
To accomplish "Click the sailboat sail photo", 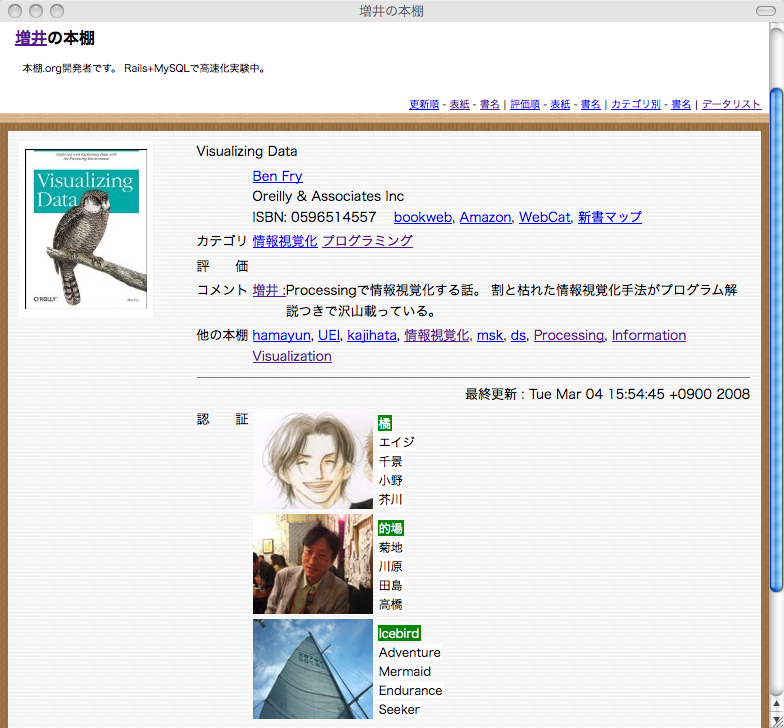I will [x=313, y=669].
